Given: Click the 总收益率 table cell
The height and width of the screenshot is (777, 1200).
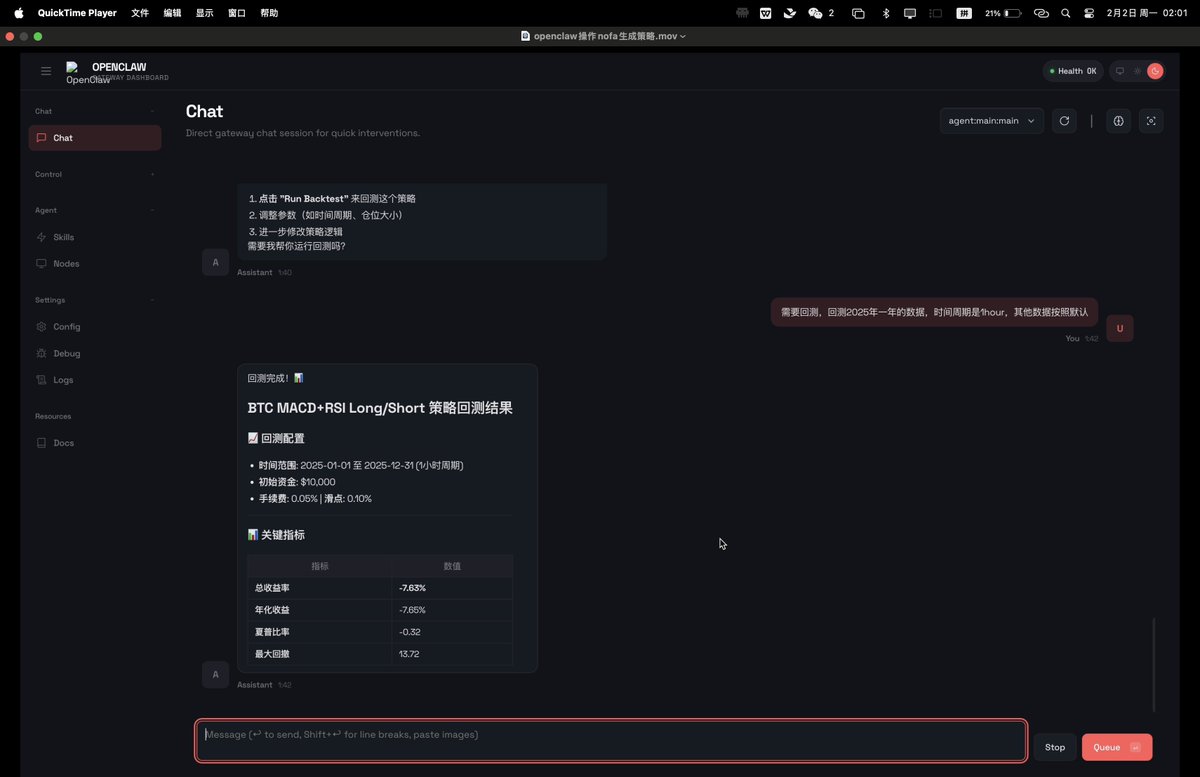Looking at the screenshot, I should point(320,588).
